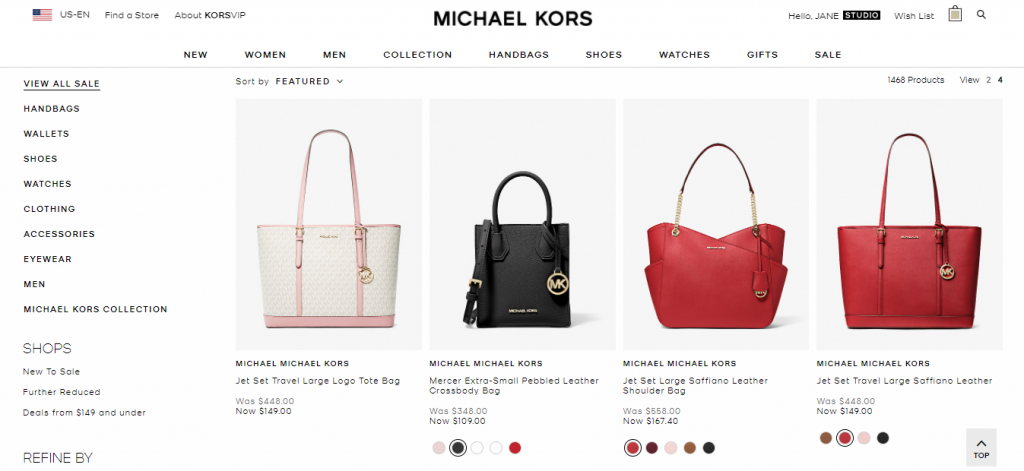Open the shopping bag icon

[955, 14]
